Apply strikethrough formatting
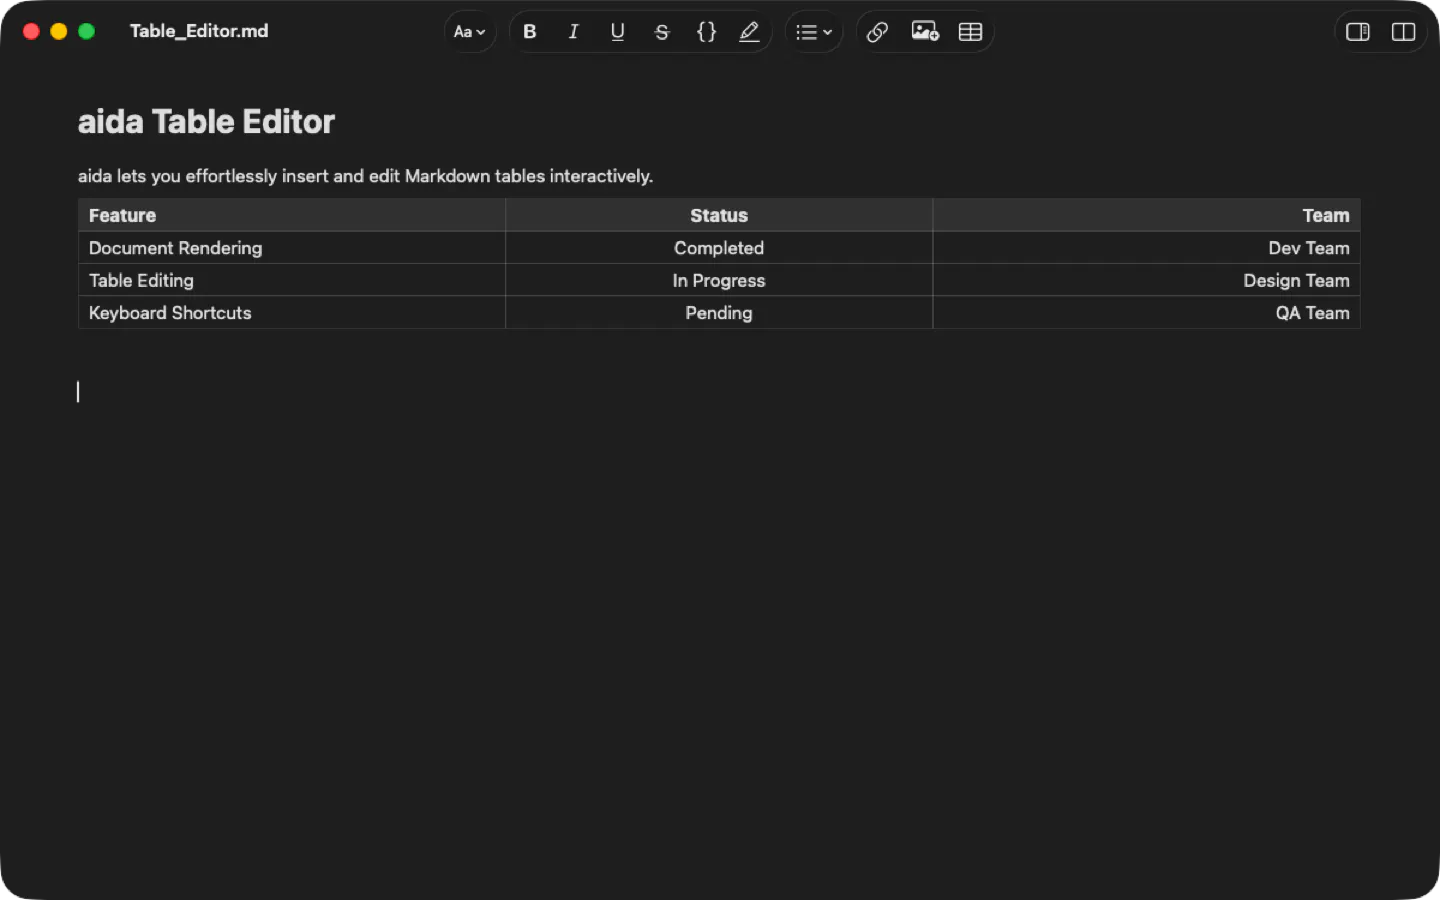Viewport: 1440px width, 900px height. 661,32
